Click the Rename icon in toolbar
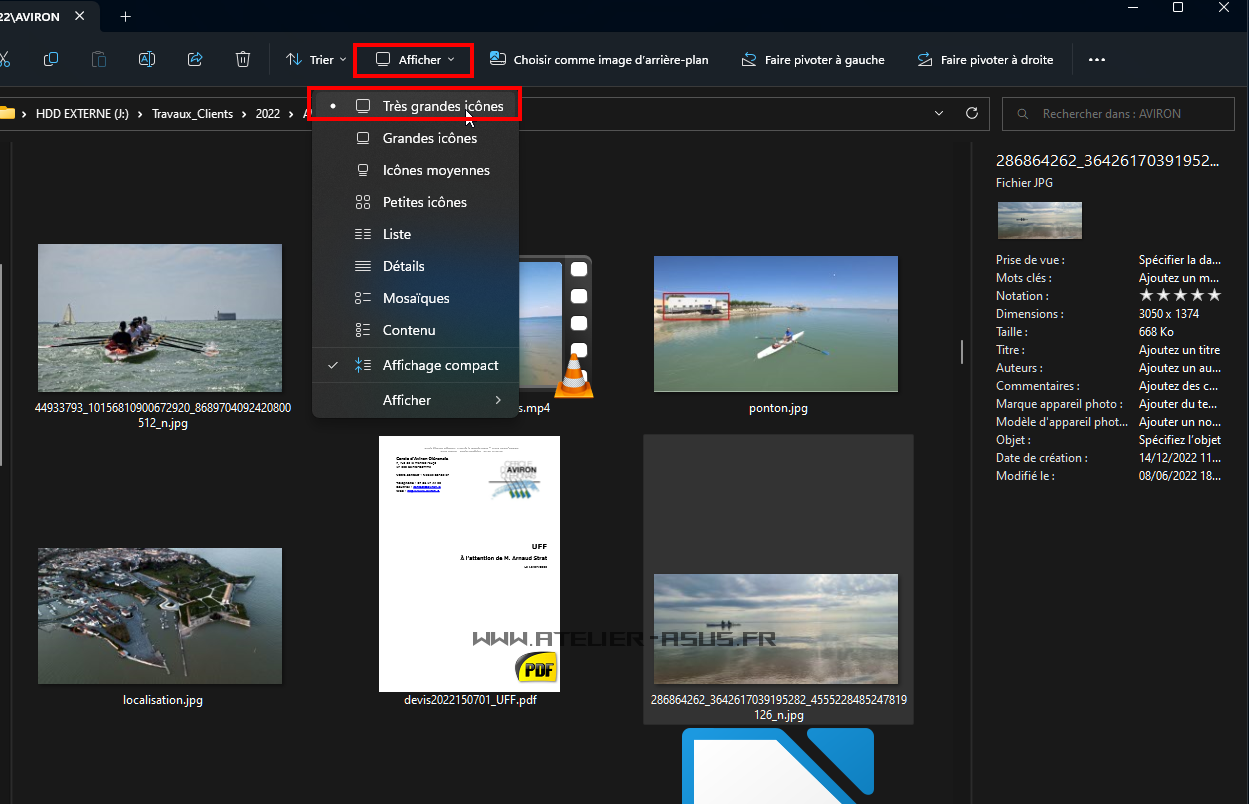 pos(147,60)
